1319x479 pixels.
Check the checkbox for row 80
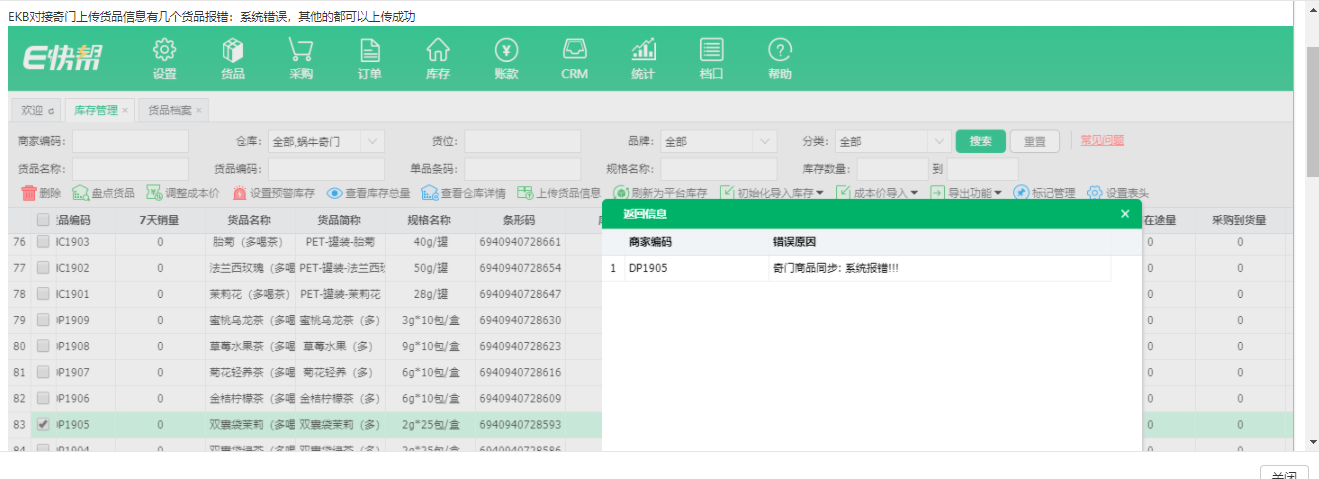point(43,346)
